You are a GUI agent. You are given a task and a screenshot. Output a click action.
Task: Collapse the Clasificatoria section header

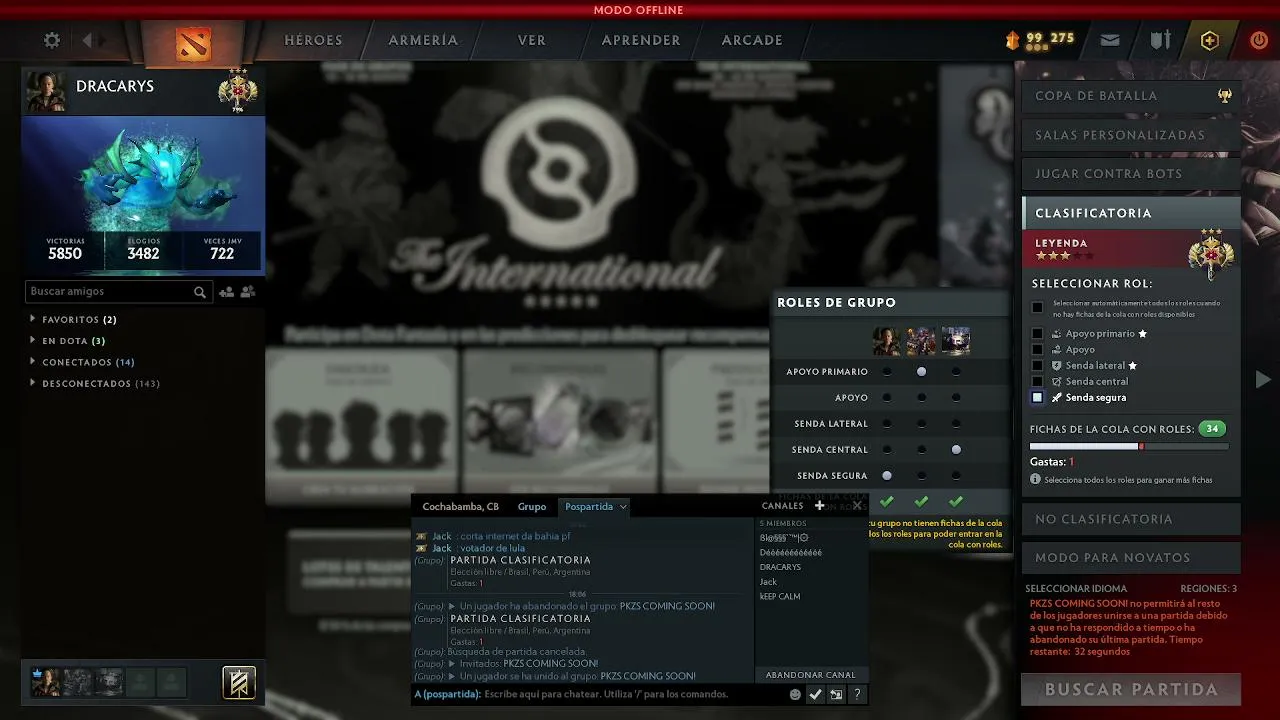(1131, 213)
